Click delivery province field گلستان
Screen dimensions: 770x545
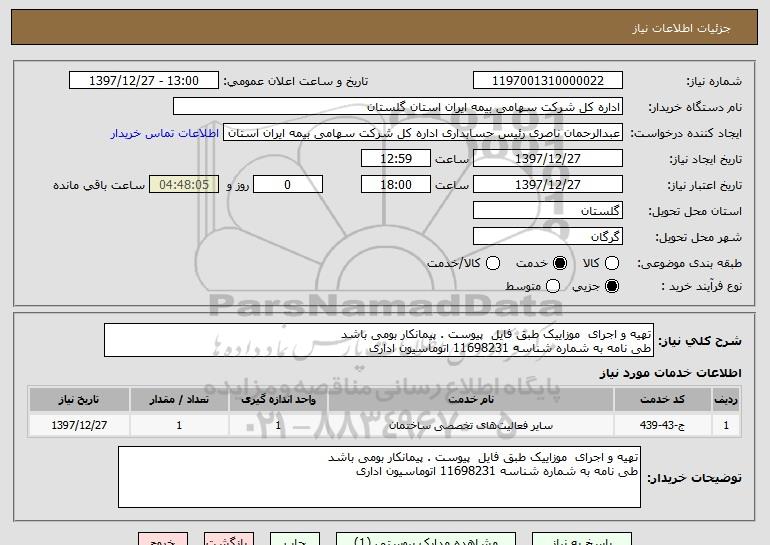coord(548,211)
